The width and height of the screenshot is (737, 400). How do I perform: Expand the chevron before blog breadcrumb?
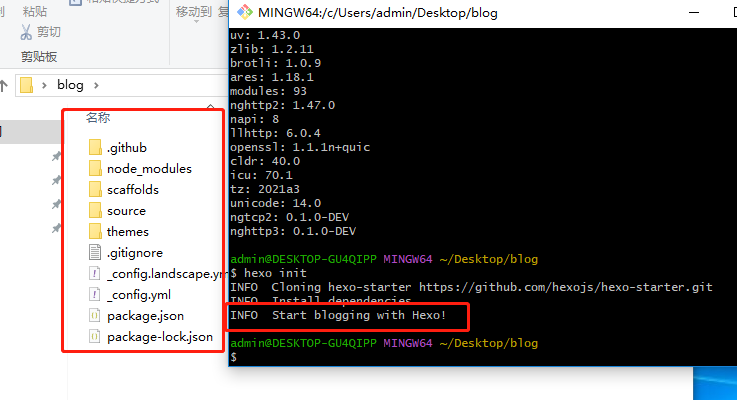[44, 85]
